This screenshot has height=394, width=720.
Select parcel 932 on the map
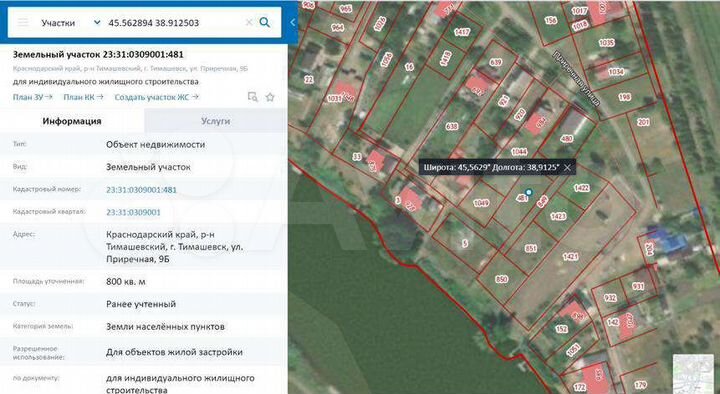point(610,298)
